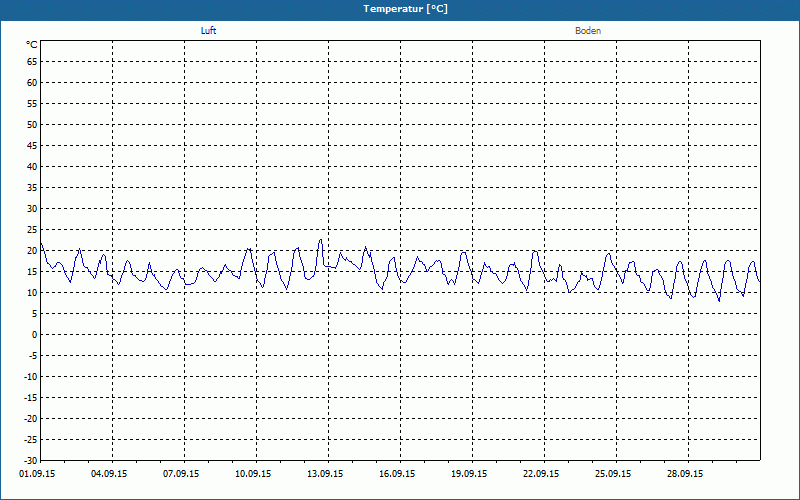Click the 60 y-axis value
Image resolution: width=800 pixels, height=500 pixels.
pos(32,83)
